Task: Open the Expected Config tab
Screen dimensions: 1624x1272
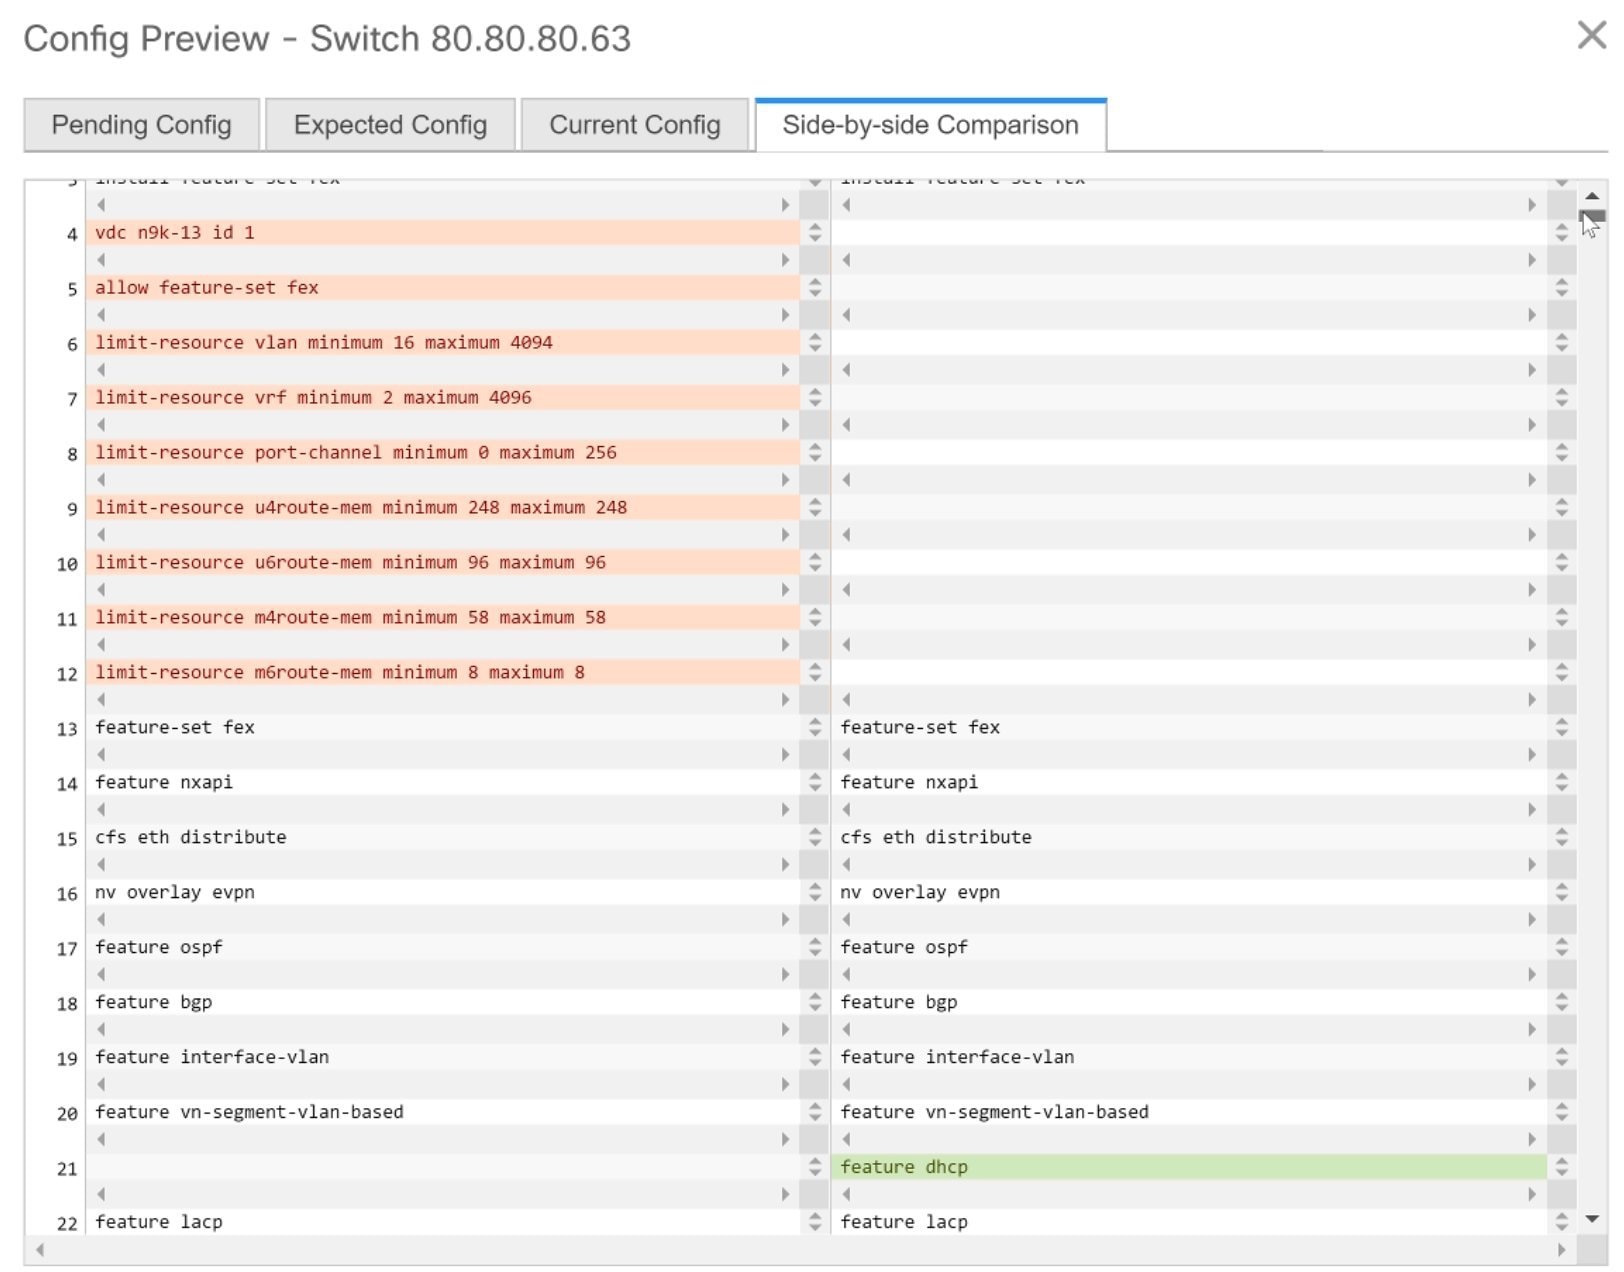Action: point(390,125)
